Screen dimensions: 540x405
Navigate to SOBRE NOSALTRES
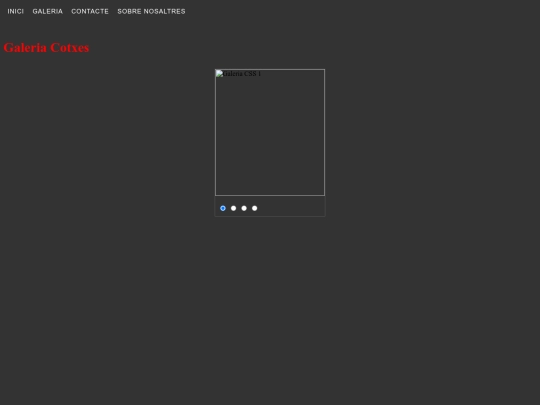(151, 11)
